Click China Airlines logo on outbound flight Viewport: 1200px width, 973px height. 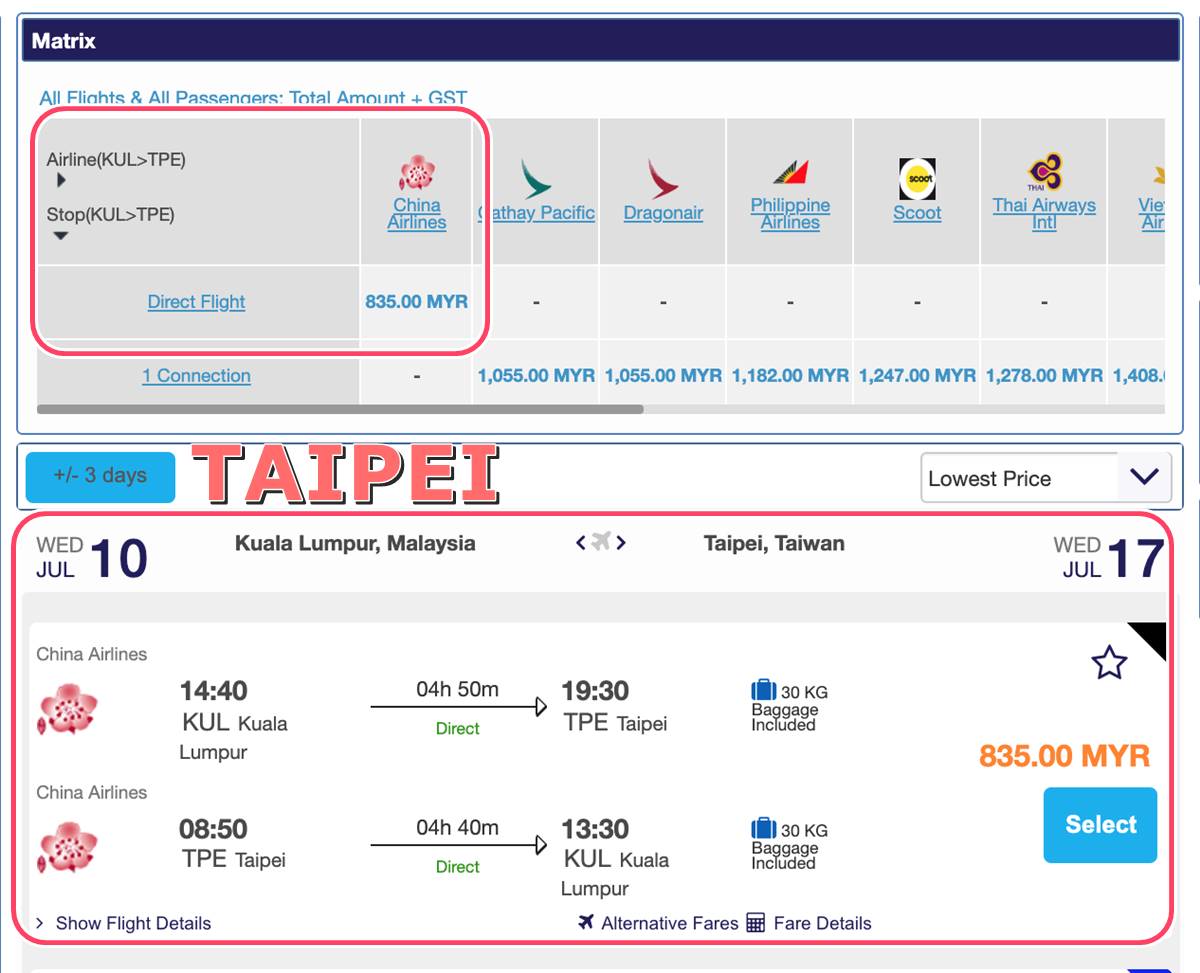tap(68, 709)
